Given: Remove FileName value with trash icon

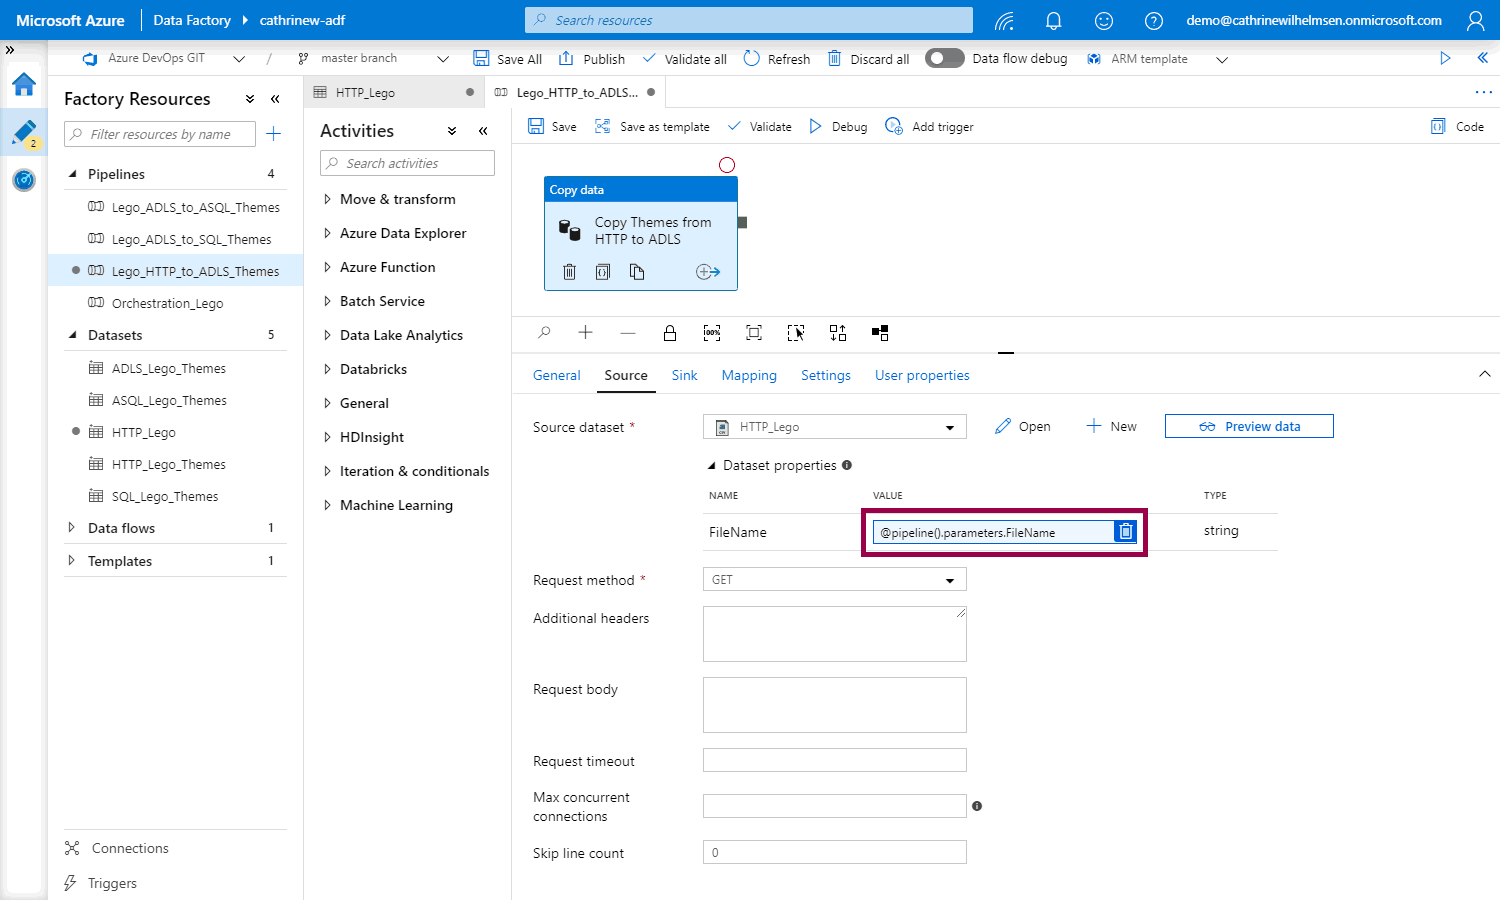Looking at the screenshot, I should (x=1125, y=532).
